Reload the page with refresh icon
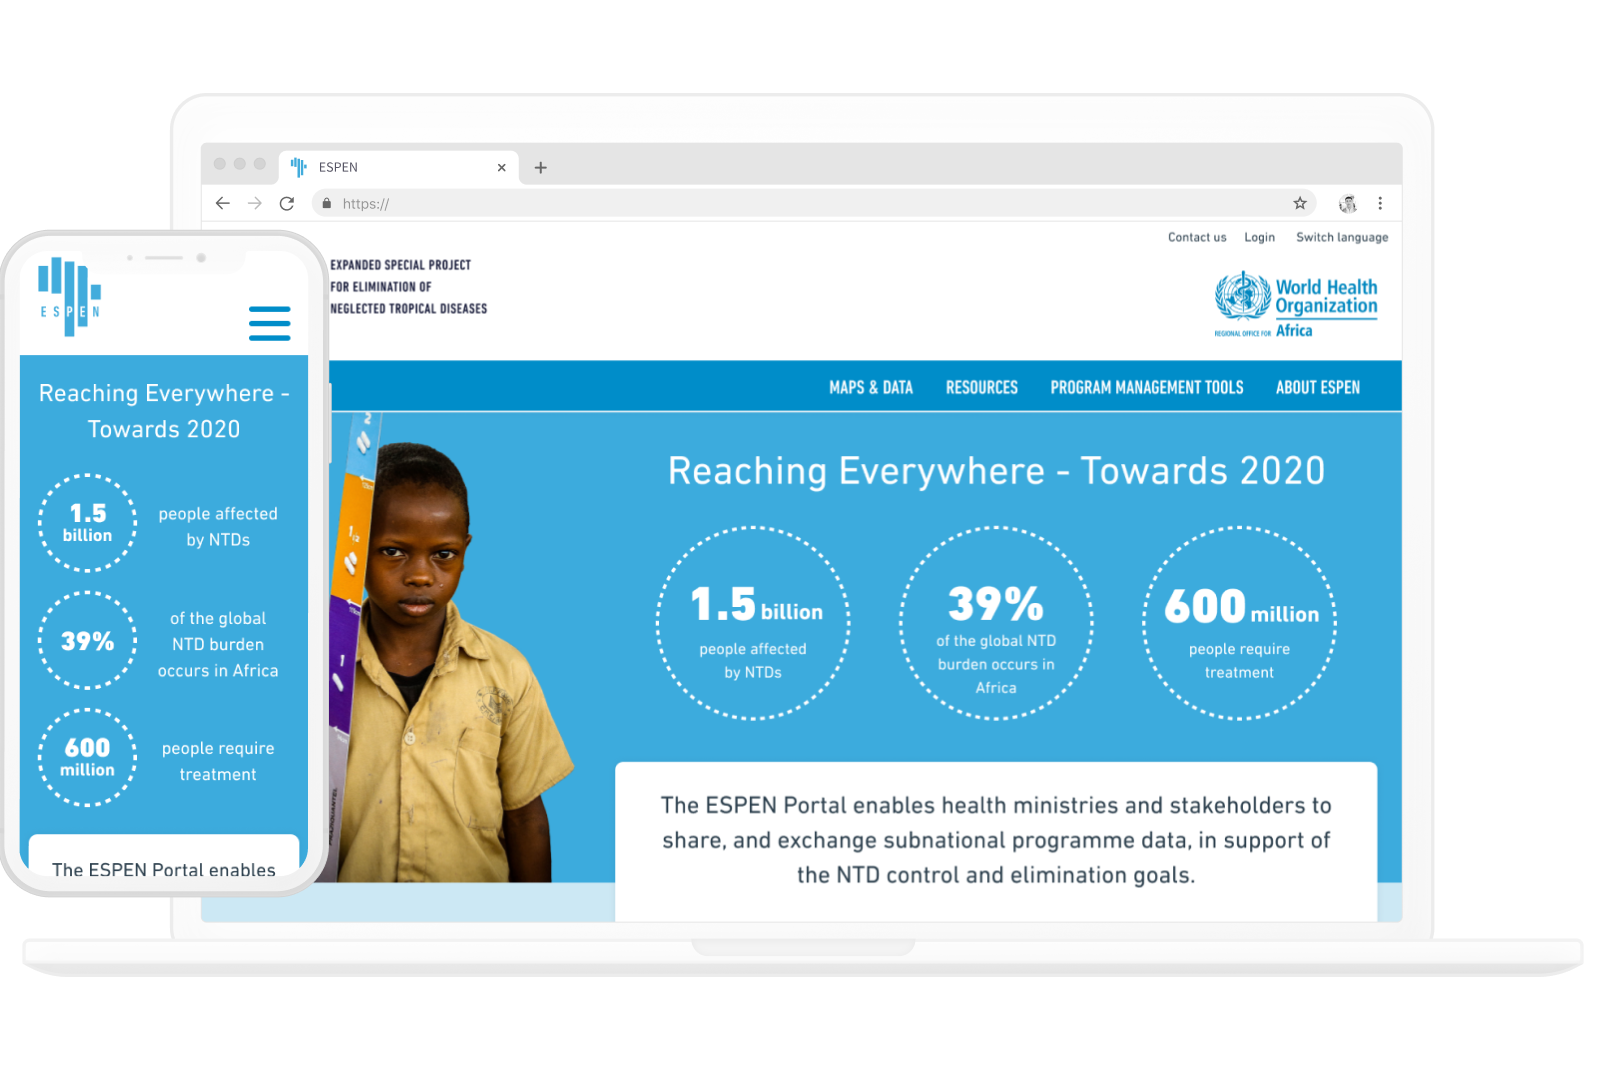Viewport: 1606px width, 1070px height. [287, 203]
